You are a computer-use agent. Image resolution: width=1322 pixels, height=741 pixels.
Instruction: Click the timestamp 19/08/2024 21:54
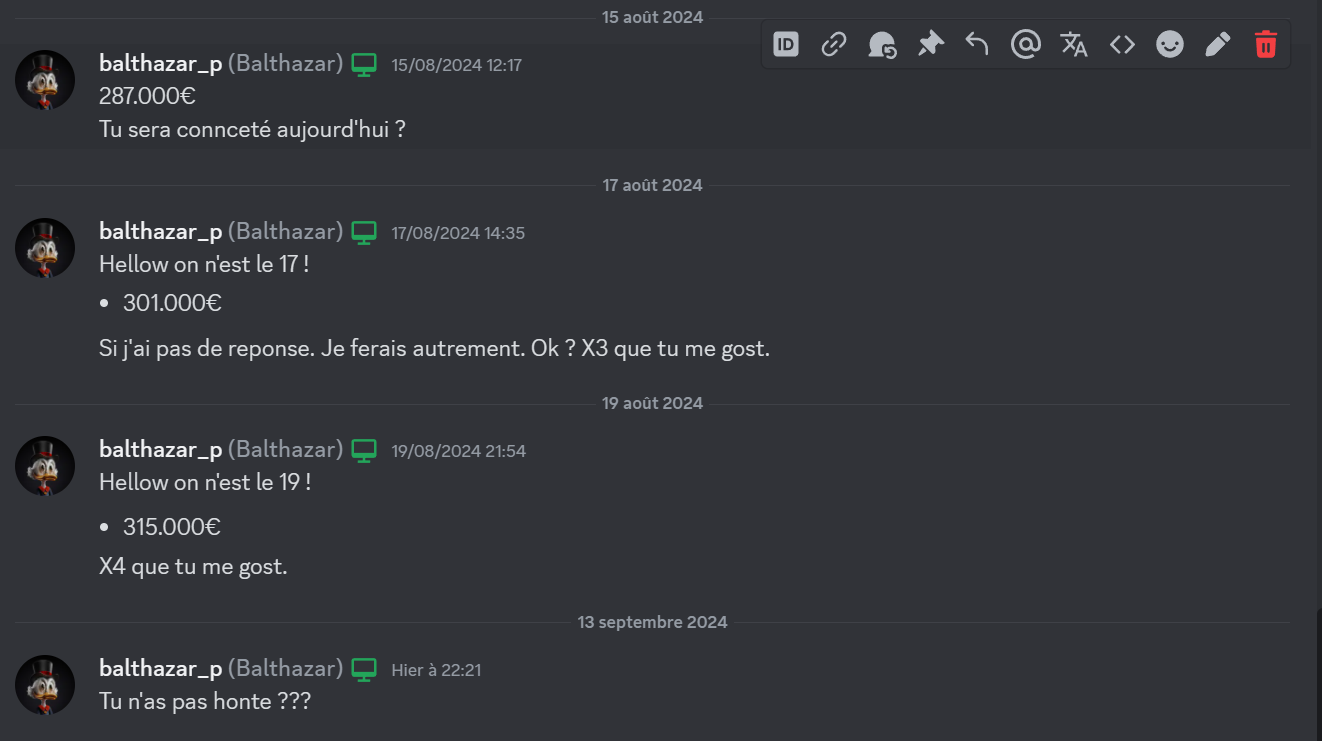[459, 451]
